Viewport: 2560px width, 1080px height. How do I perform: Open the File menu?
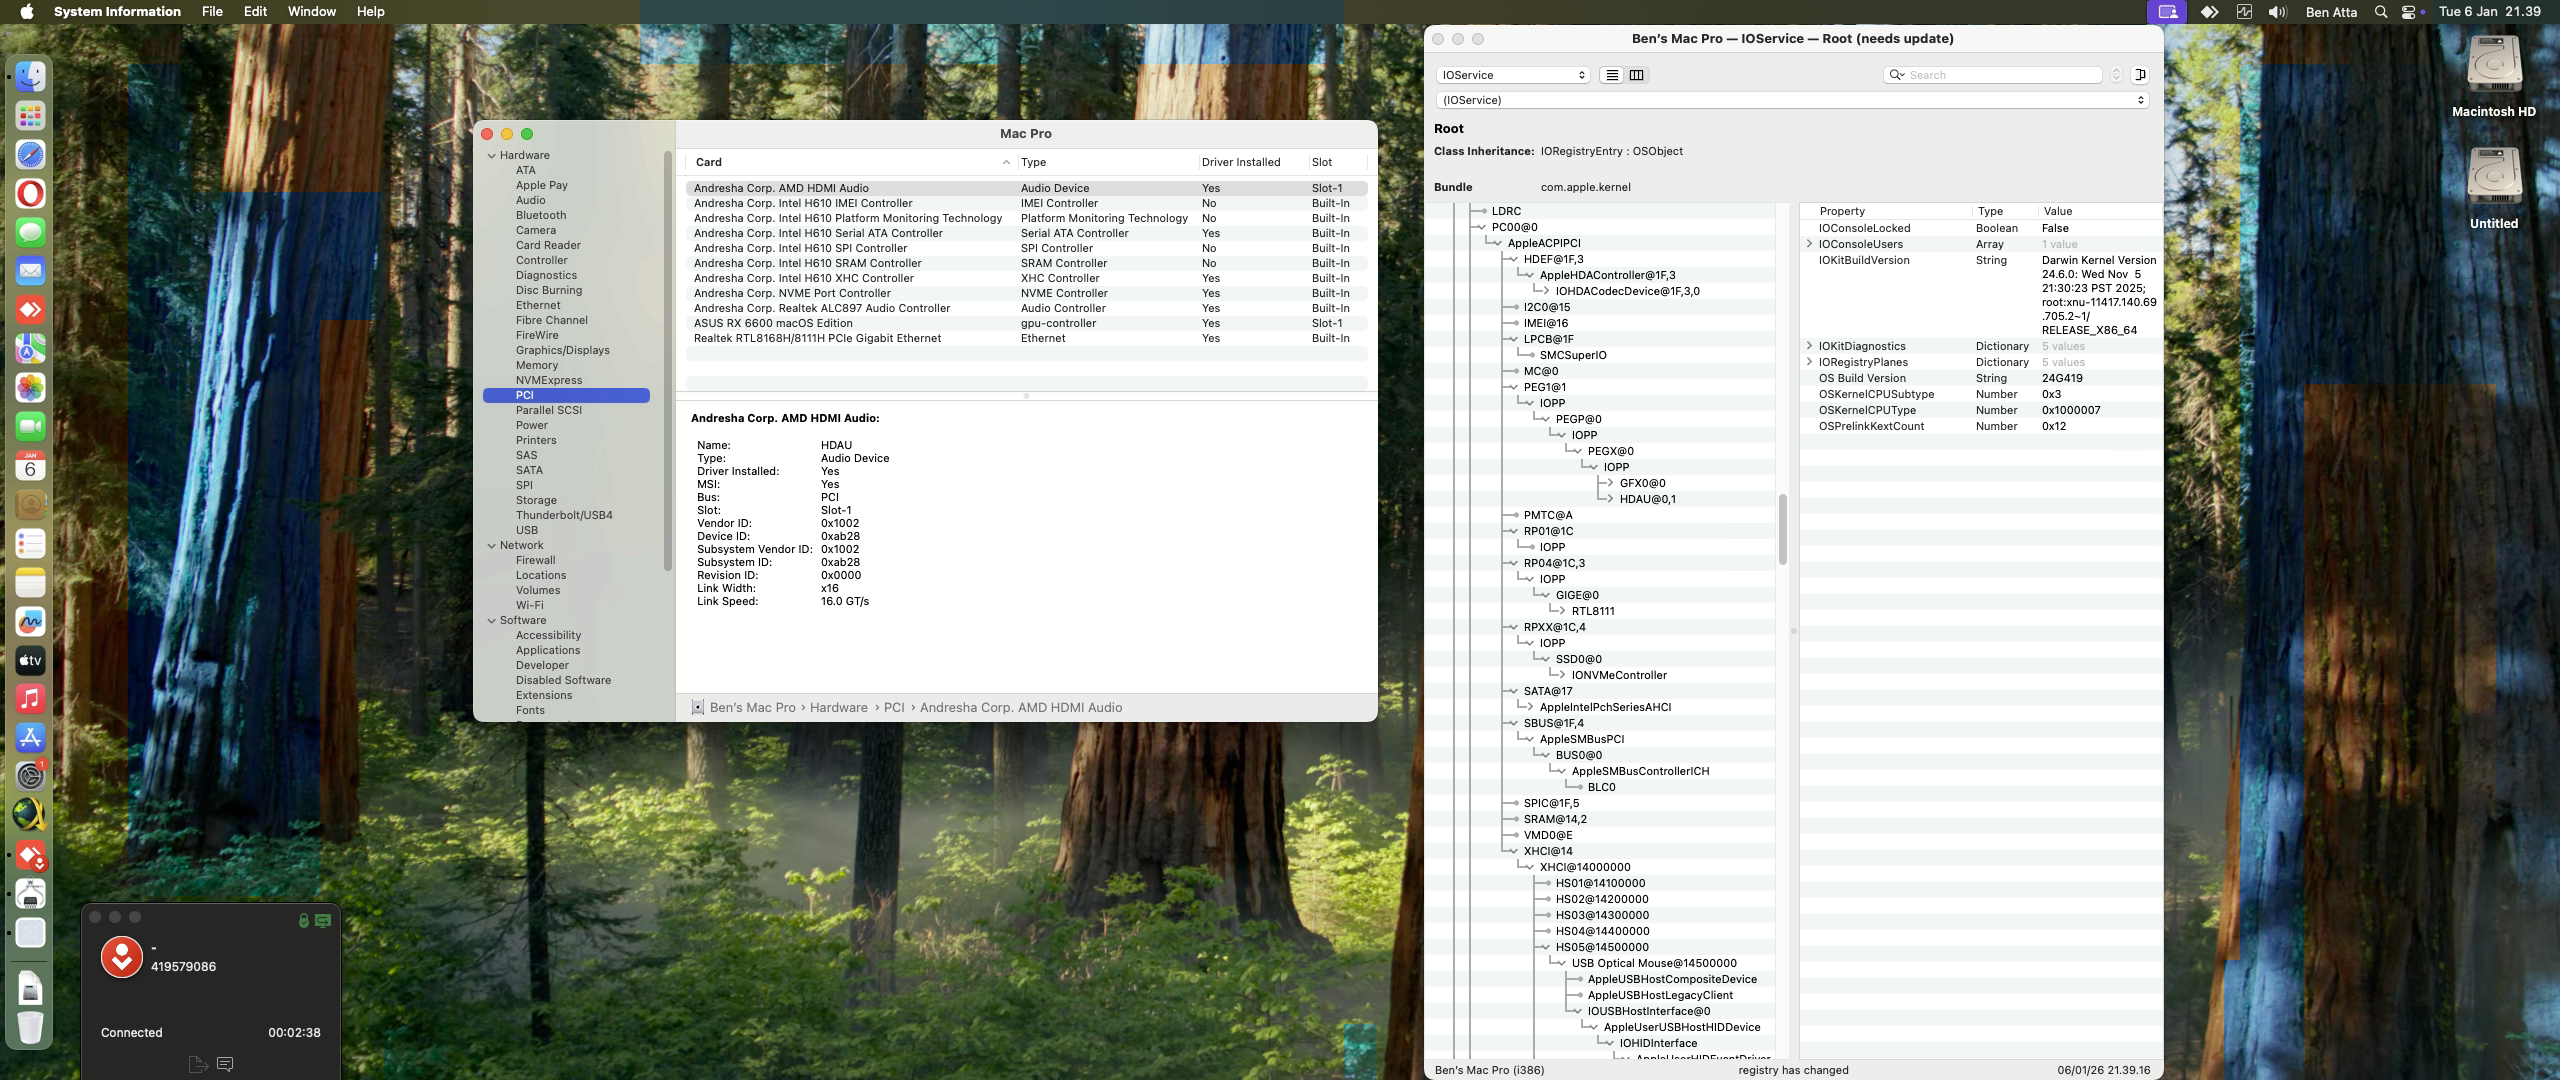(x=212, y=12)
